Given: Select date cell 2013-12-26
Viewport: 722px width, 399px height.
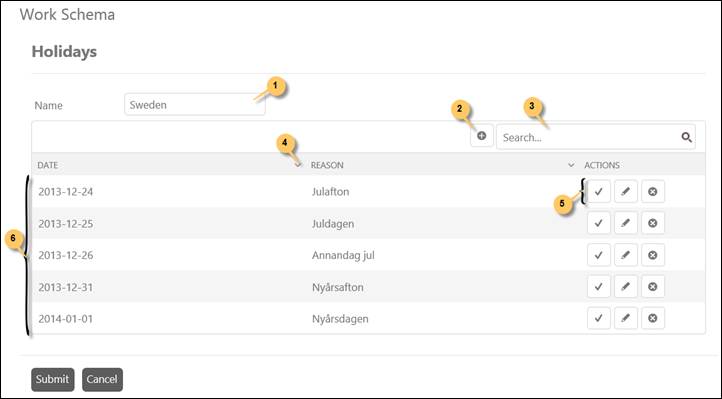Looking at the screenshot, I should (65, 255).
